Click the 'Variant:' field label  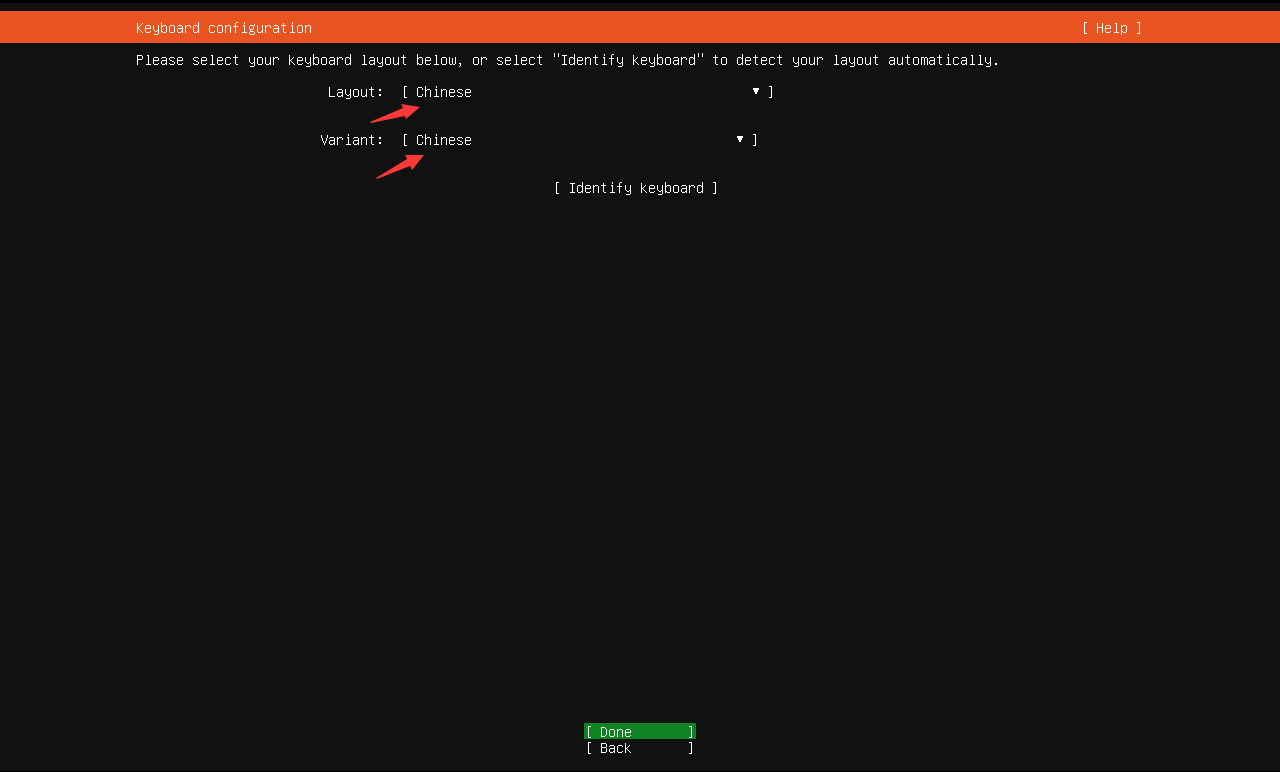(352, 140)
